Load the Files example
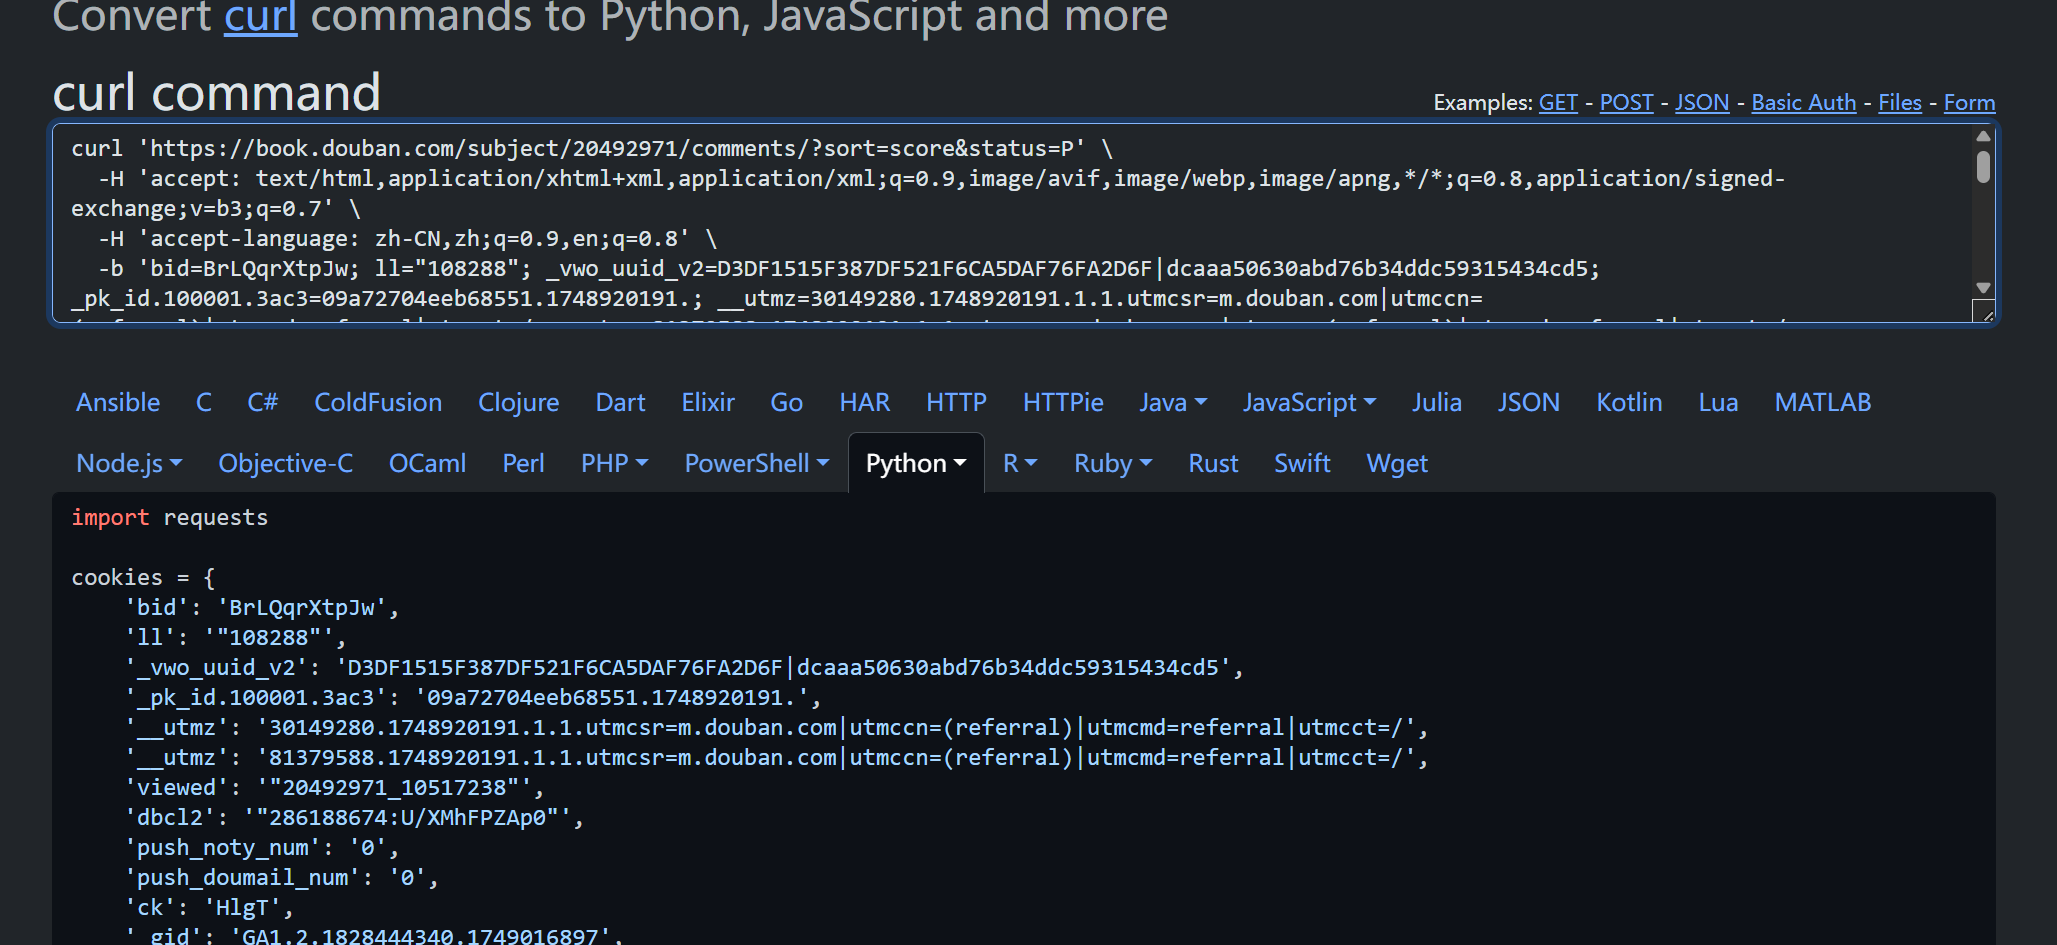The image size is (2057, 945). point(1899,103)
